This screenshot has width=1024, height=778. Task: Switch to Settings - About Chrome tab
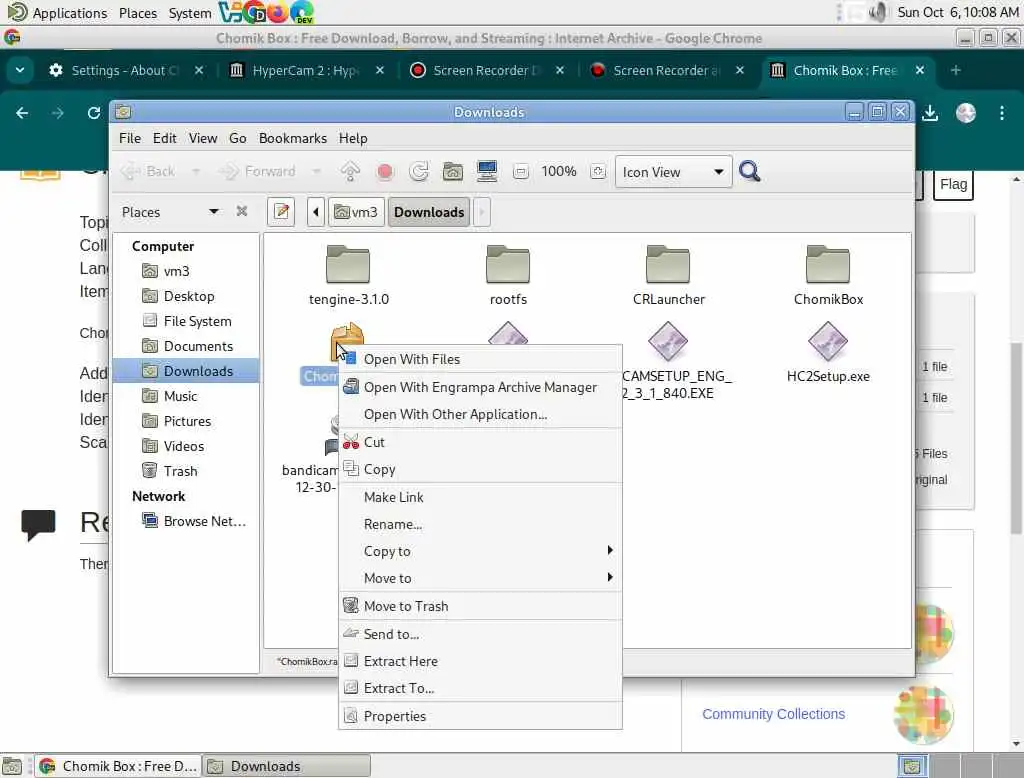click(124, 70)
